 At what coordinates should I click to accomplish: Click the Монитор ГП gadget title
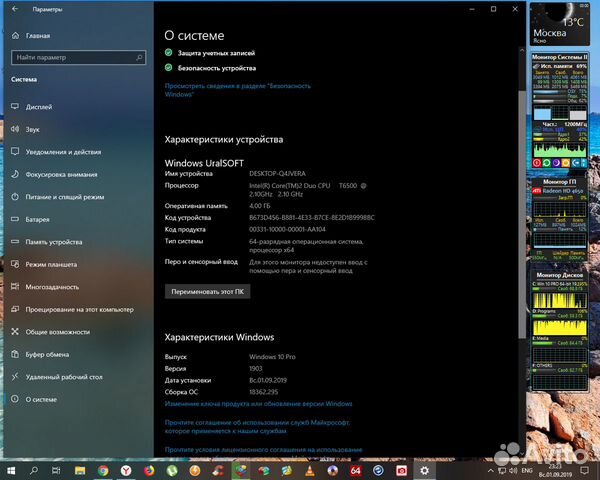[x=559, y=182]
